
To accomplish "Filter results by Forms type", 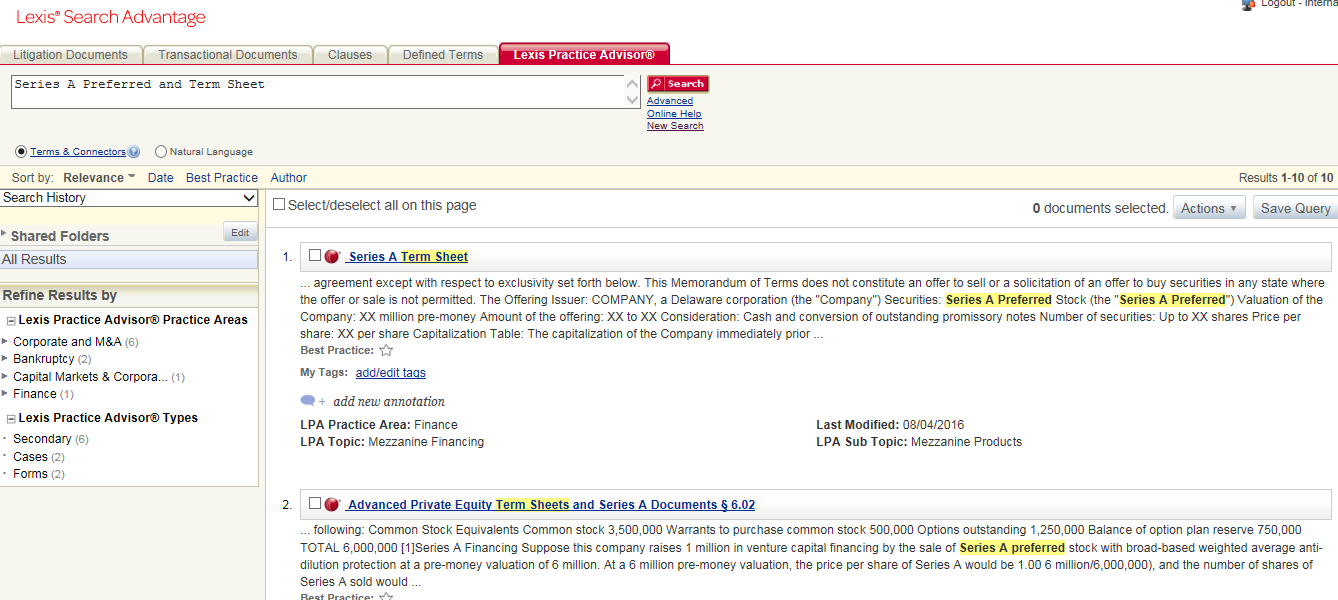I will (x=30, y=474).
